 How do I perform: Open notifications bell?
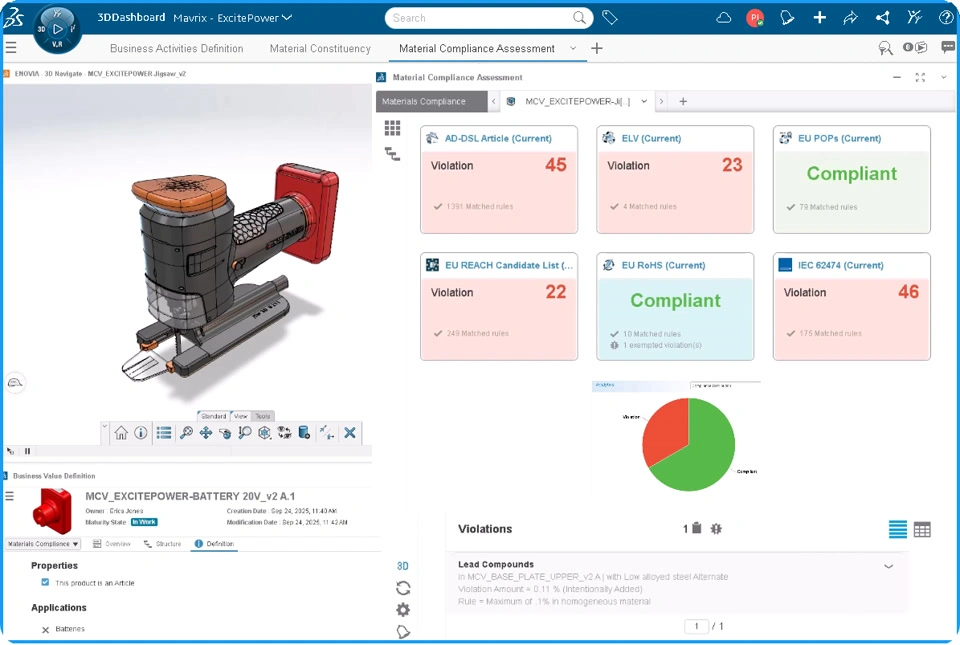tap(787, 18)
